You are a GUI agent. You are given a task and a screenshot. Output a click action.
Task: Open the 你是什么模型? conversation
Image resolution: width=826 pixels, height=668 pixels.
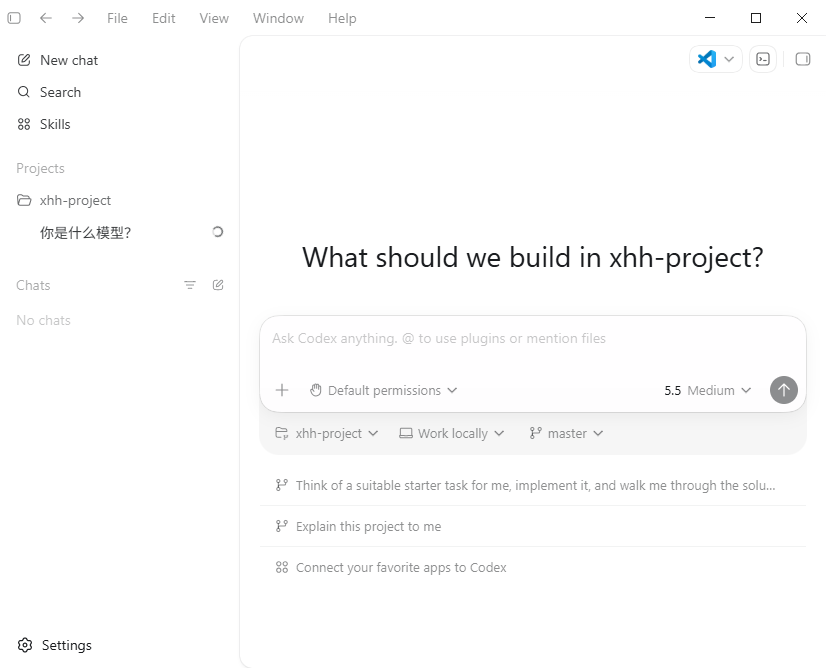click(85, 232)
